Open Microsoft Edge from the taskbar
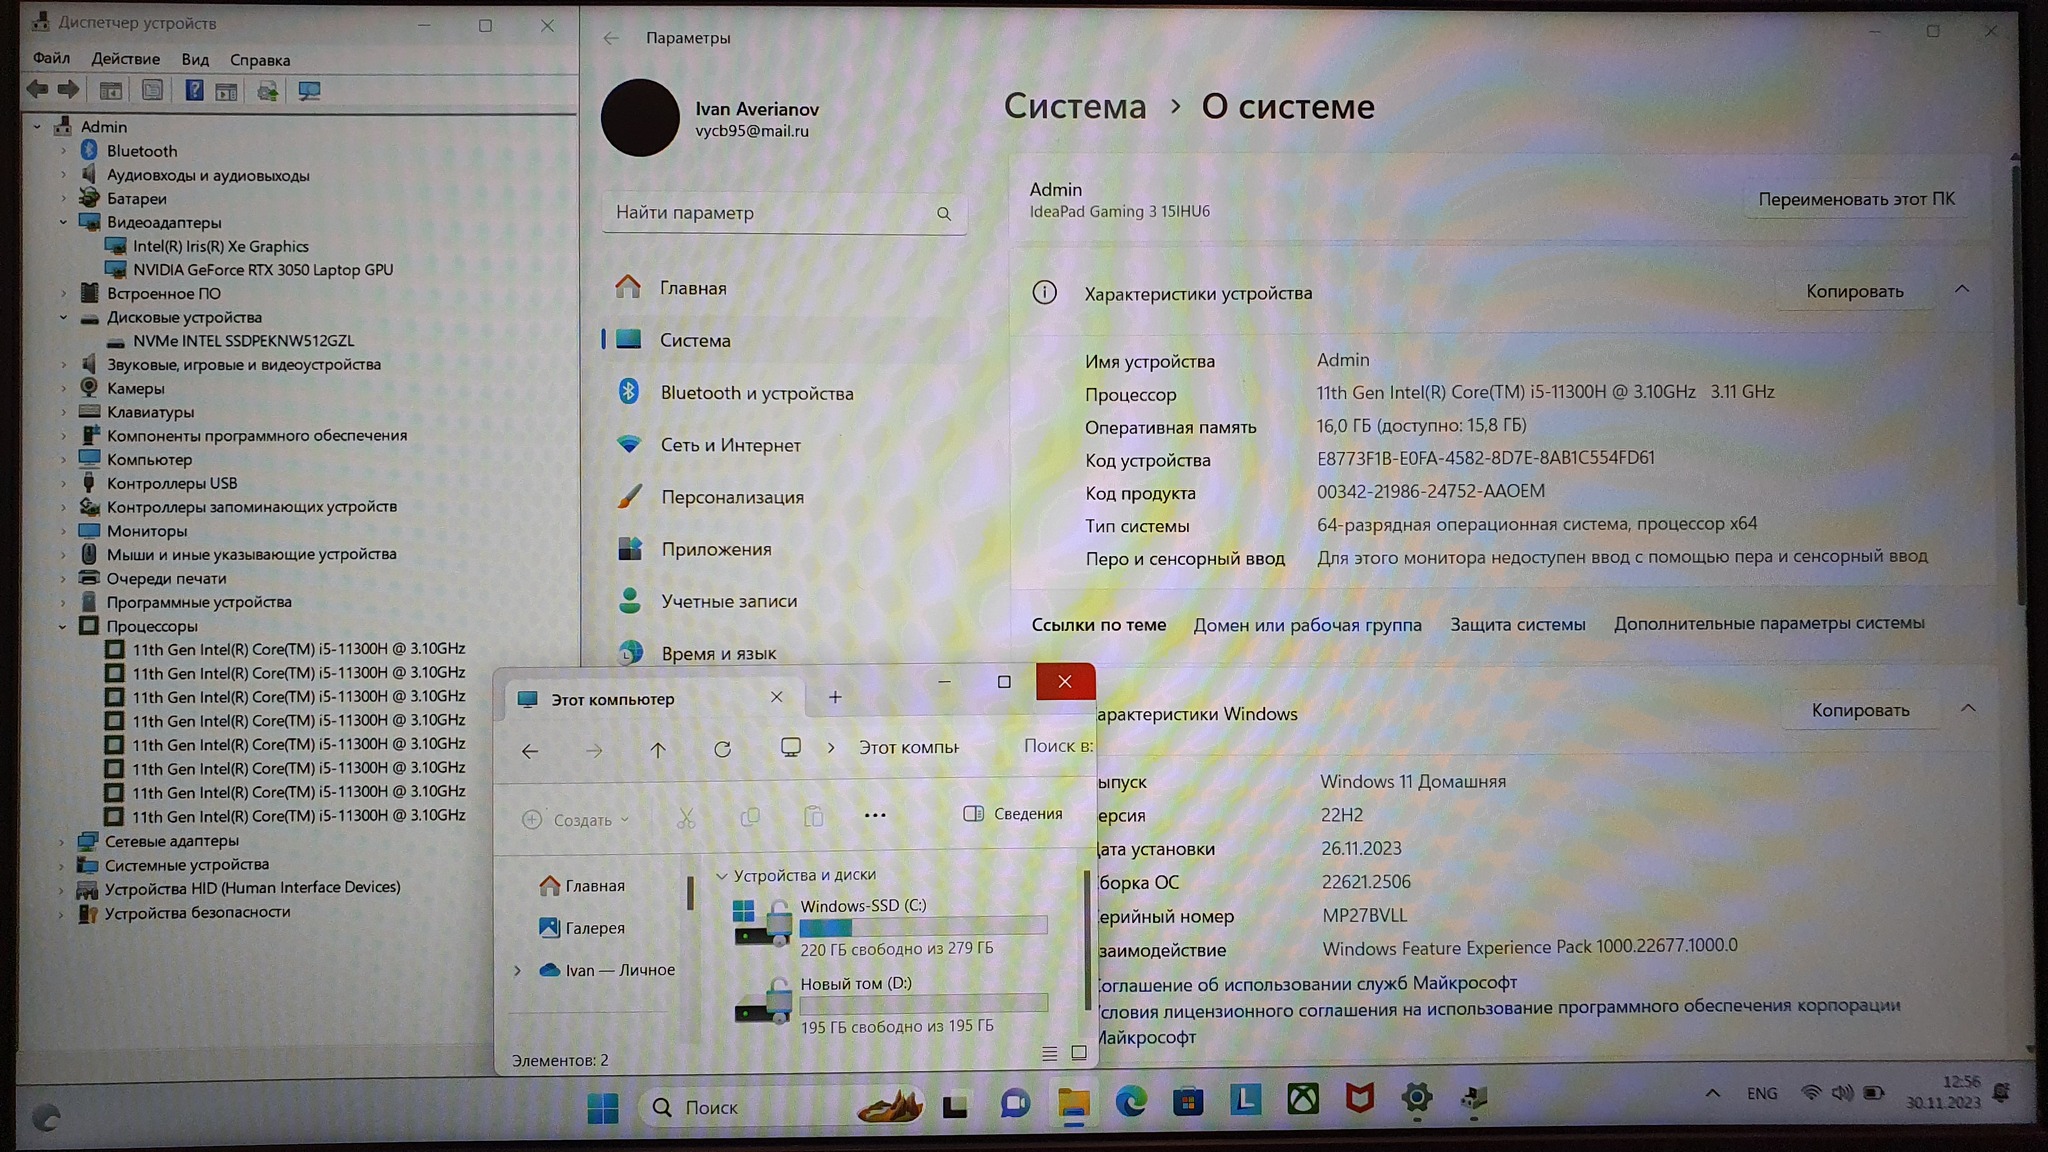Screen dimensions: 2048x1152 (x=1131, y=1101)
